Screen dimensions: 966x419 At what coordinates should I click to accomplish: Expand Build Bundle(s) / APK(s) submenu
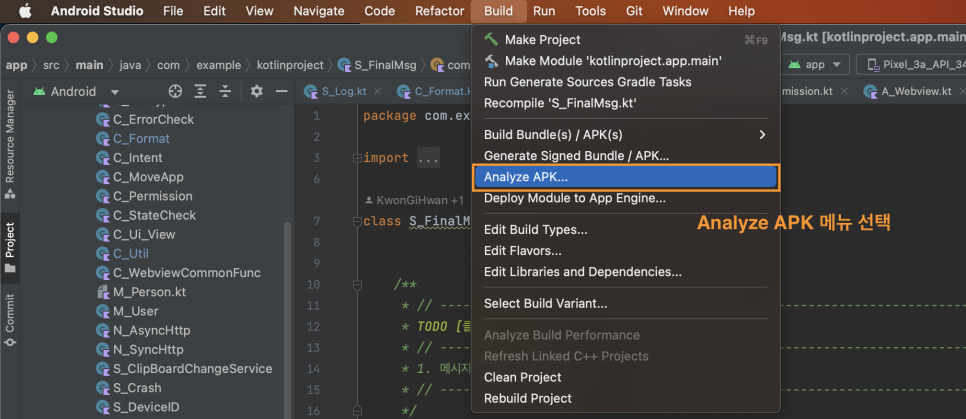point(626,134)
